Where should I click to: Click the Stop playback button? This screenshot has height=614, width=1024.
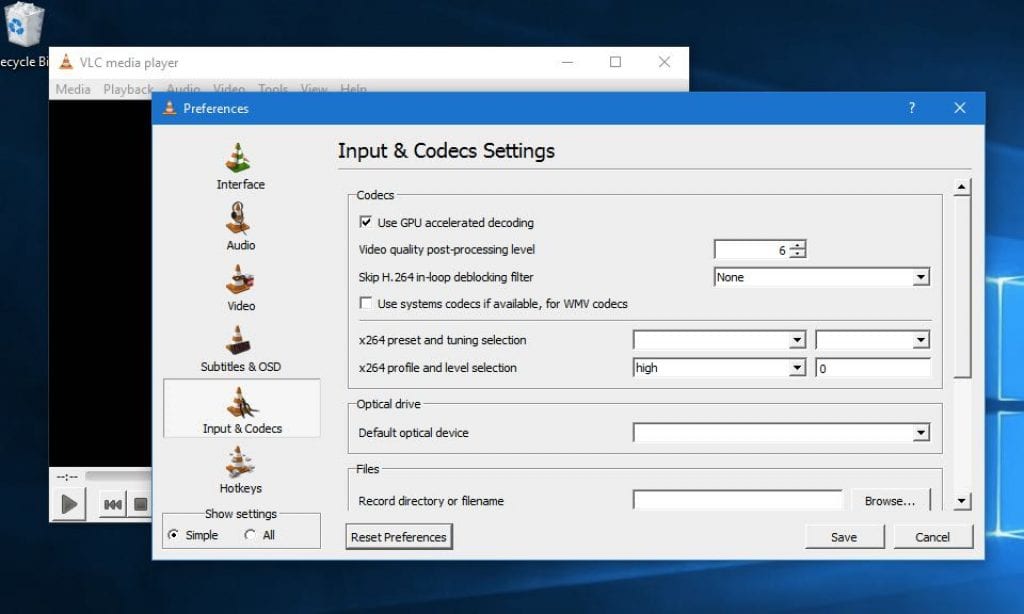pyautogui.click(x=140, y=503)
